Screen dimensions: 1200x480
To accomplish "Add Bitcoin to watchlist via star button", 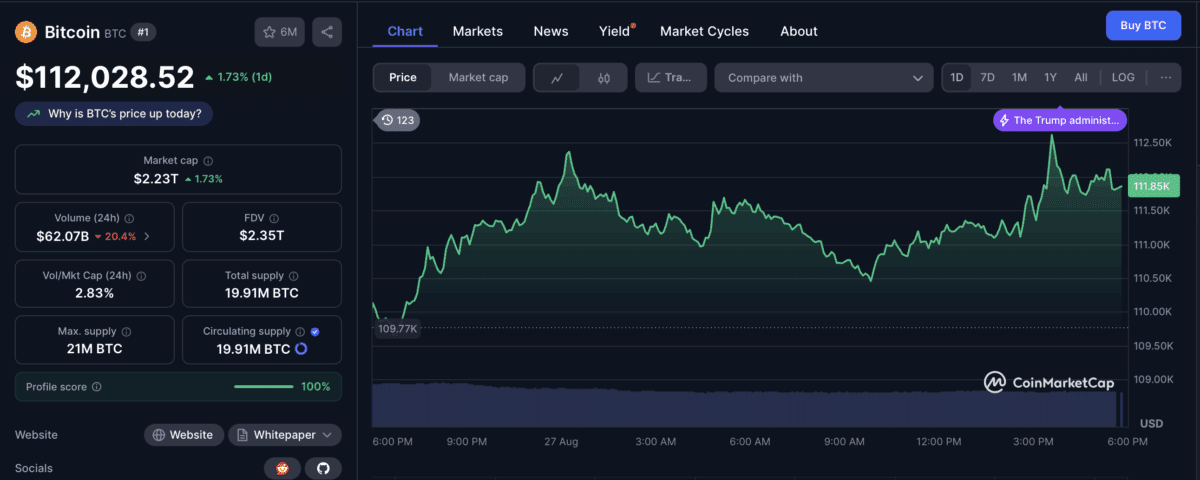I will [280, 32].
